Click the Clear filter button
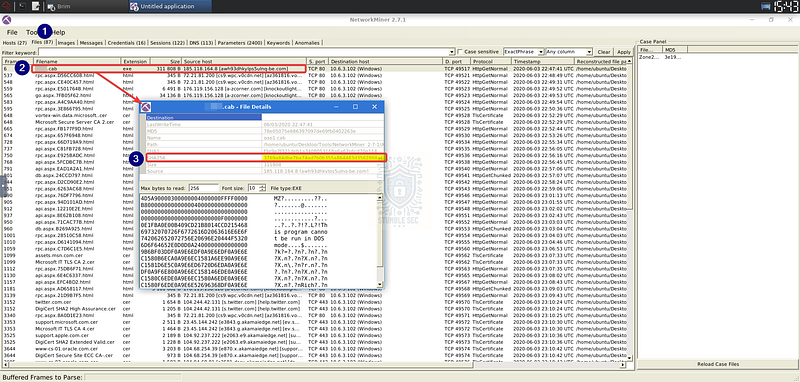Image resolution: width=800 pixels, height=382 pixels. (x=604, y=52)
